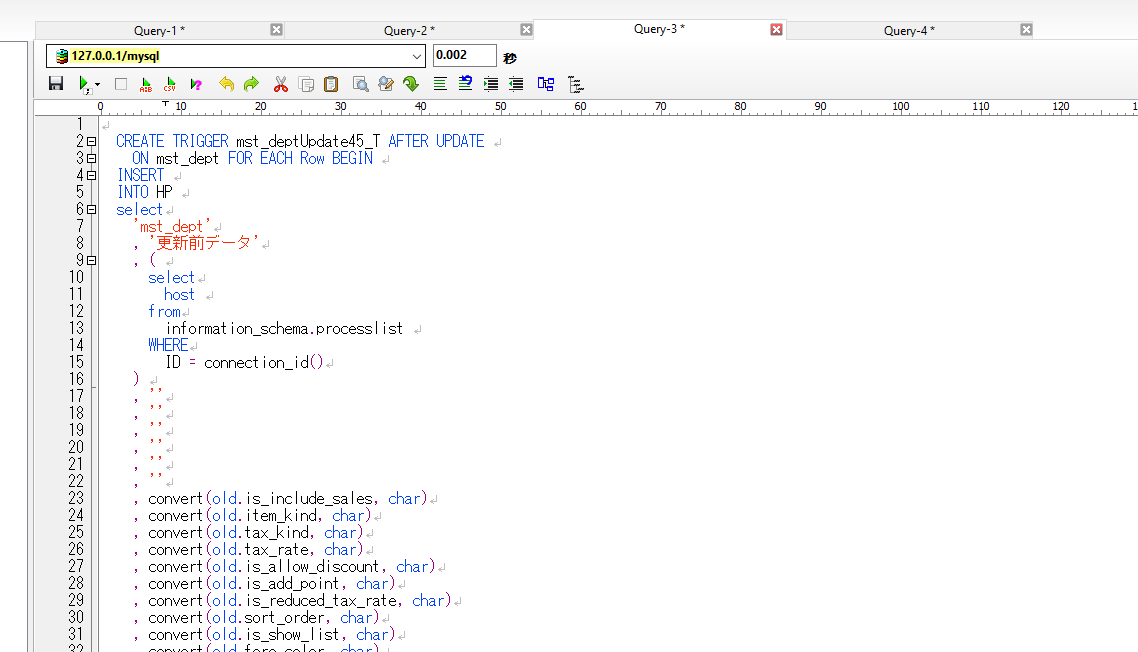Click the WHERE keyword on line 14
Screen dimensions: 1138x652
click(168, 345)
